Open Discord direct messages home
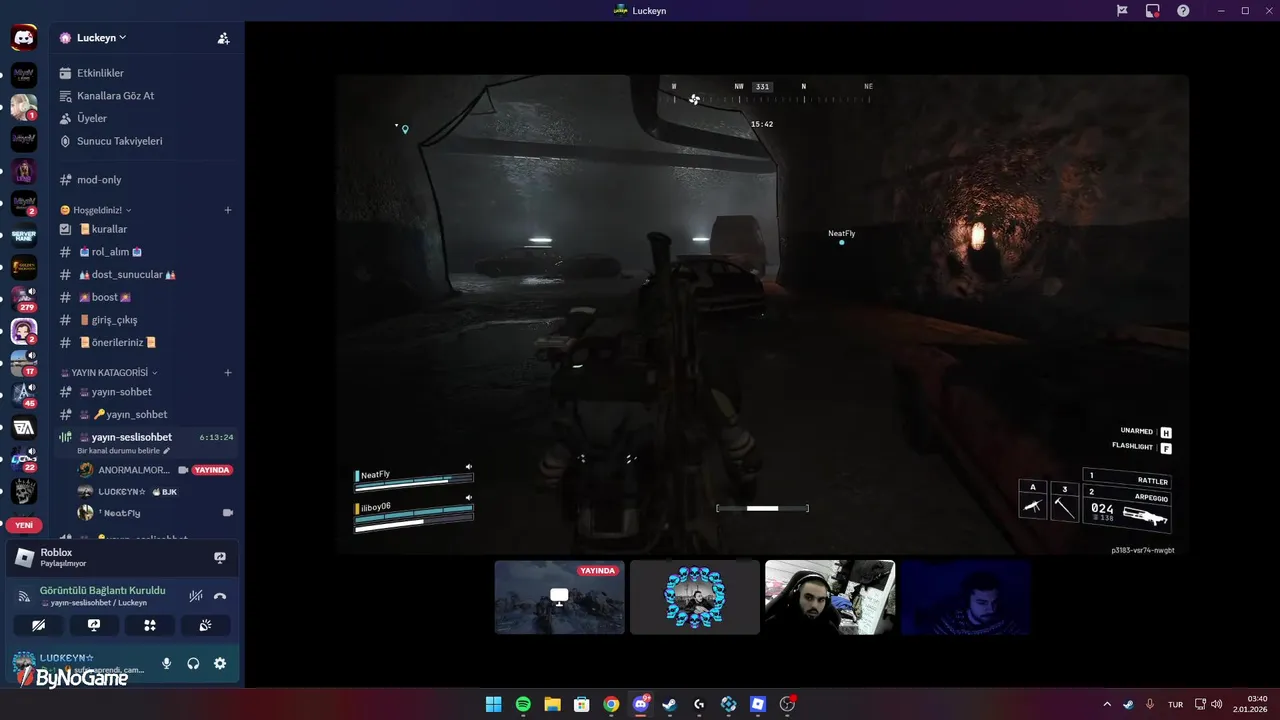Image resolution: width=1280 pixels, height=720 pixels. pos(24,38)
